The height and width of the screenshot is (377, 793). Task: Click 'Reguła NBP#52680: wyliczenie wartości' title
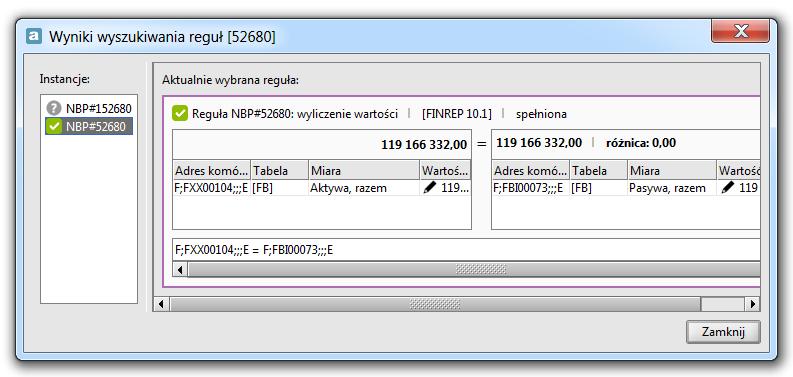295,114
